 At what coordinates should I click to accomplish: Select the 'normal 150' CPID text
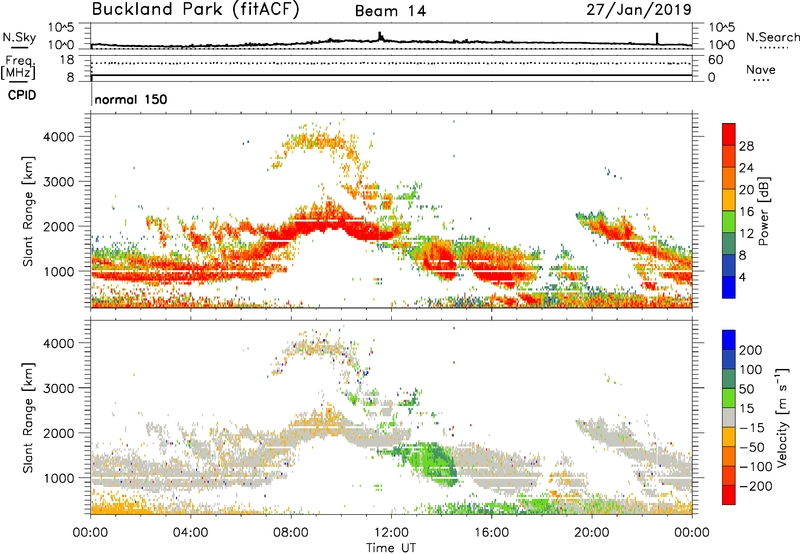(131, 99)
